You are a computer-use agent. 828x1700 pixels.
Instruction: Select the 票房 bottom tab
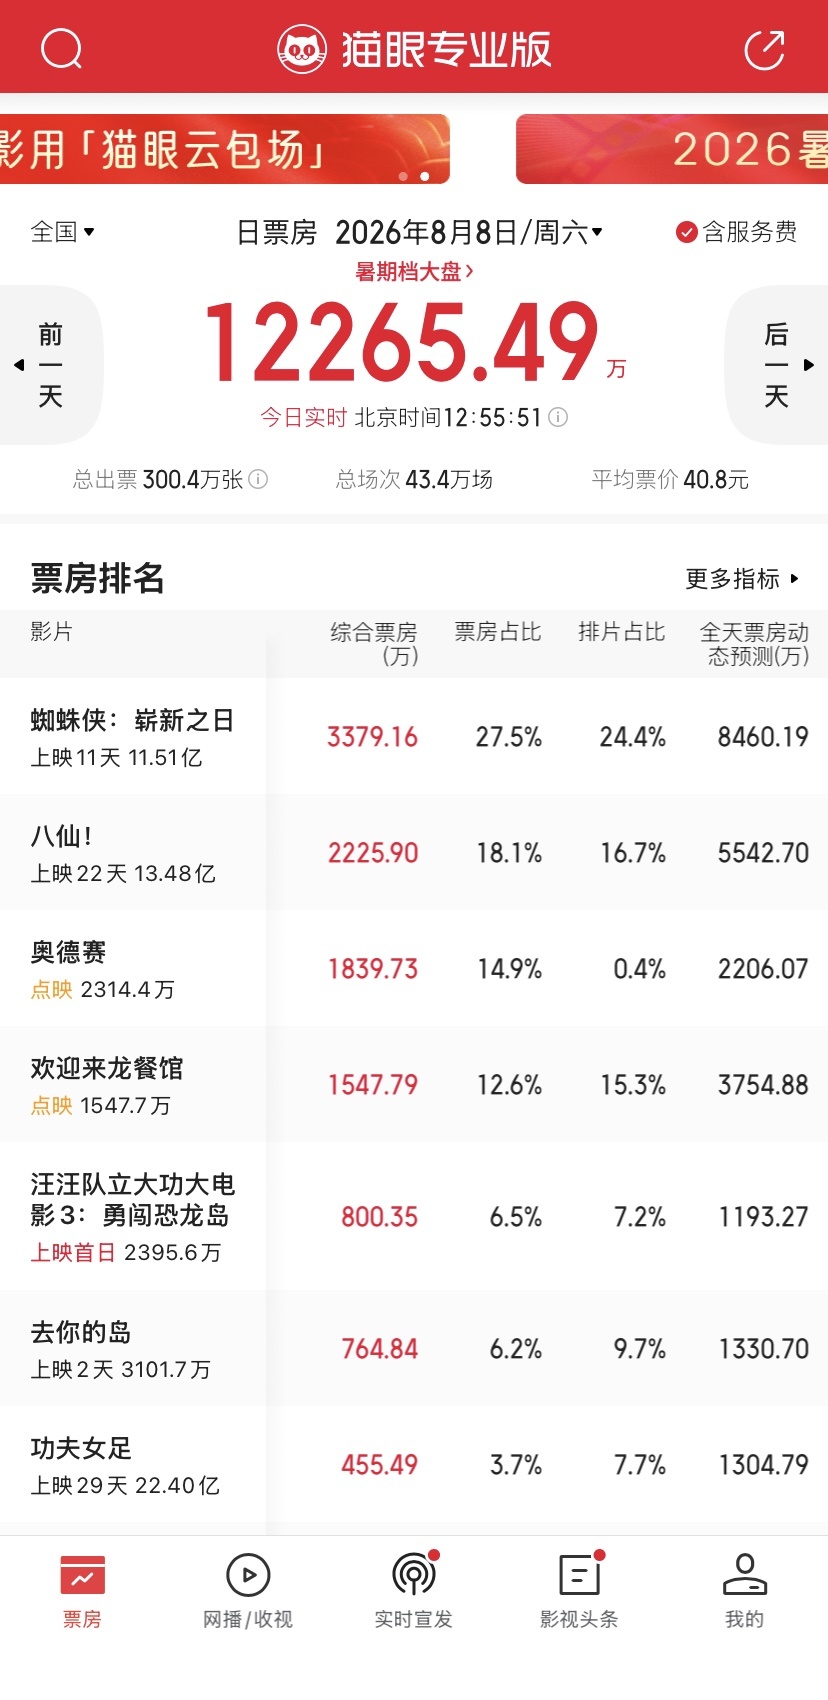click(x=82, y=1591)
